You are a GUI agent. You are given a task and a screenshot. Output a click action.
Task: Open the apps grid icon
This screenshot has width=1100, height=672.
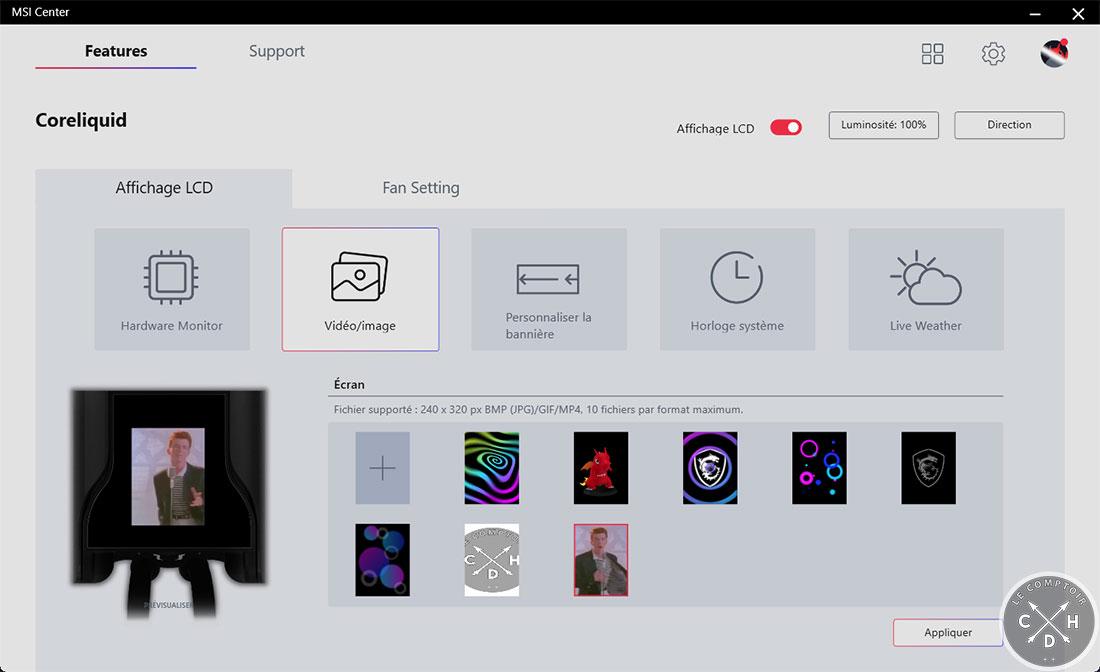[x=932, y=54]
